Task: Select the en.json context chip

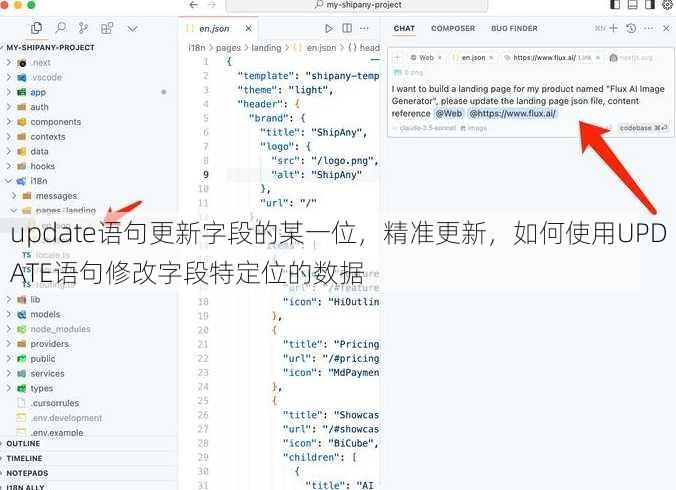Action: (473, 58)
